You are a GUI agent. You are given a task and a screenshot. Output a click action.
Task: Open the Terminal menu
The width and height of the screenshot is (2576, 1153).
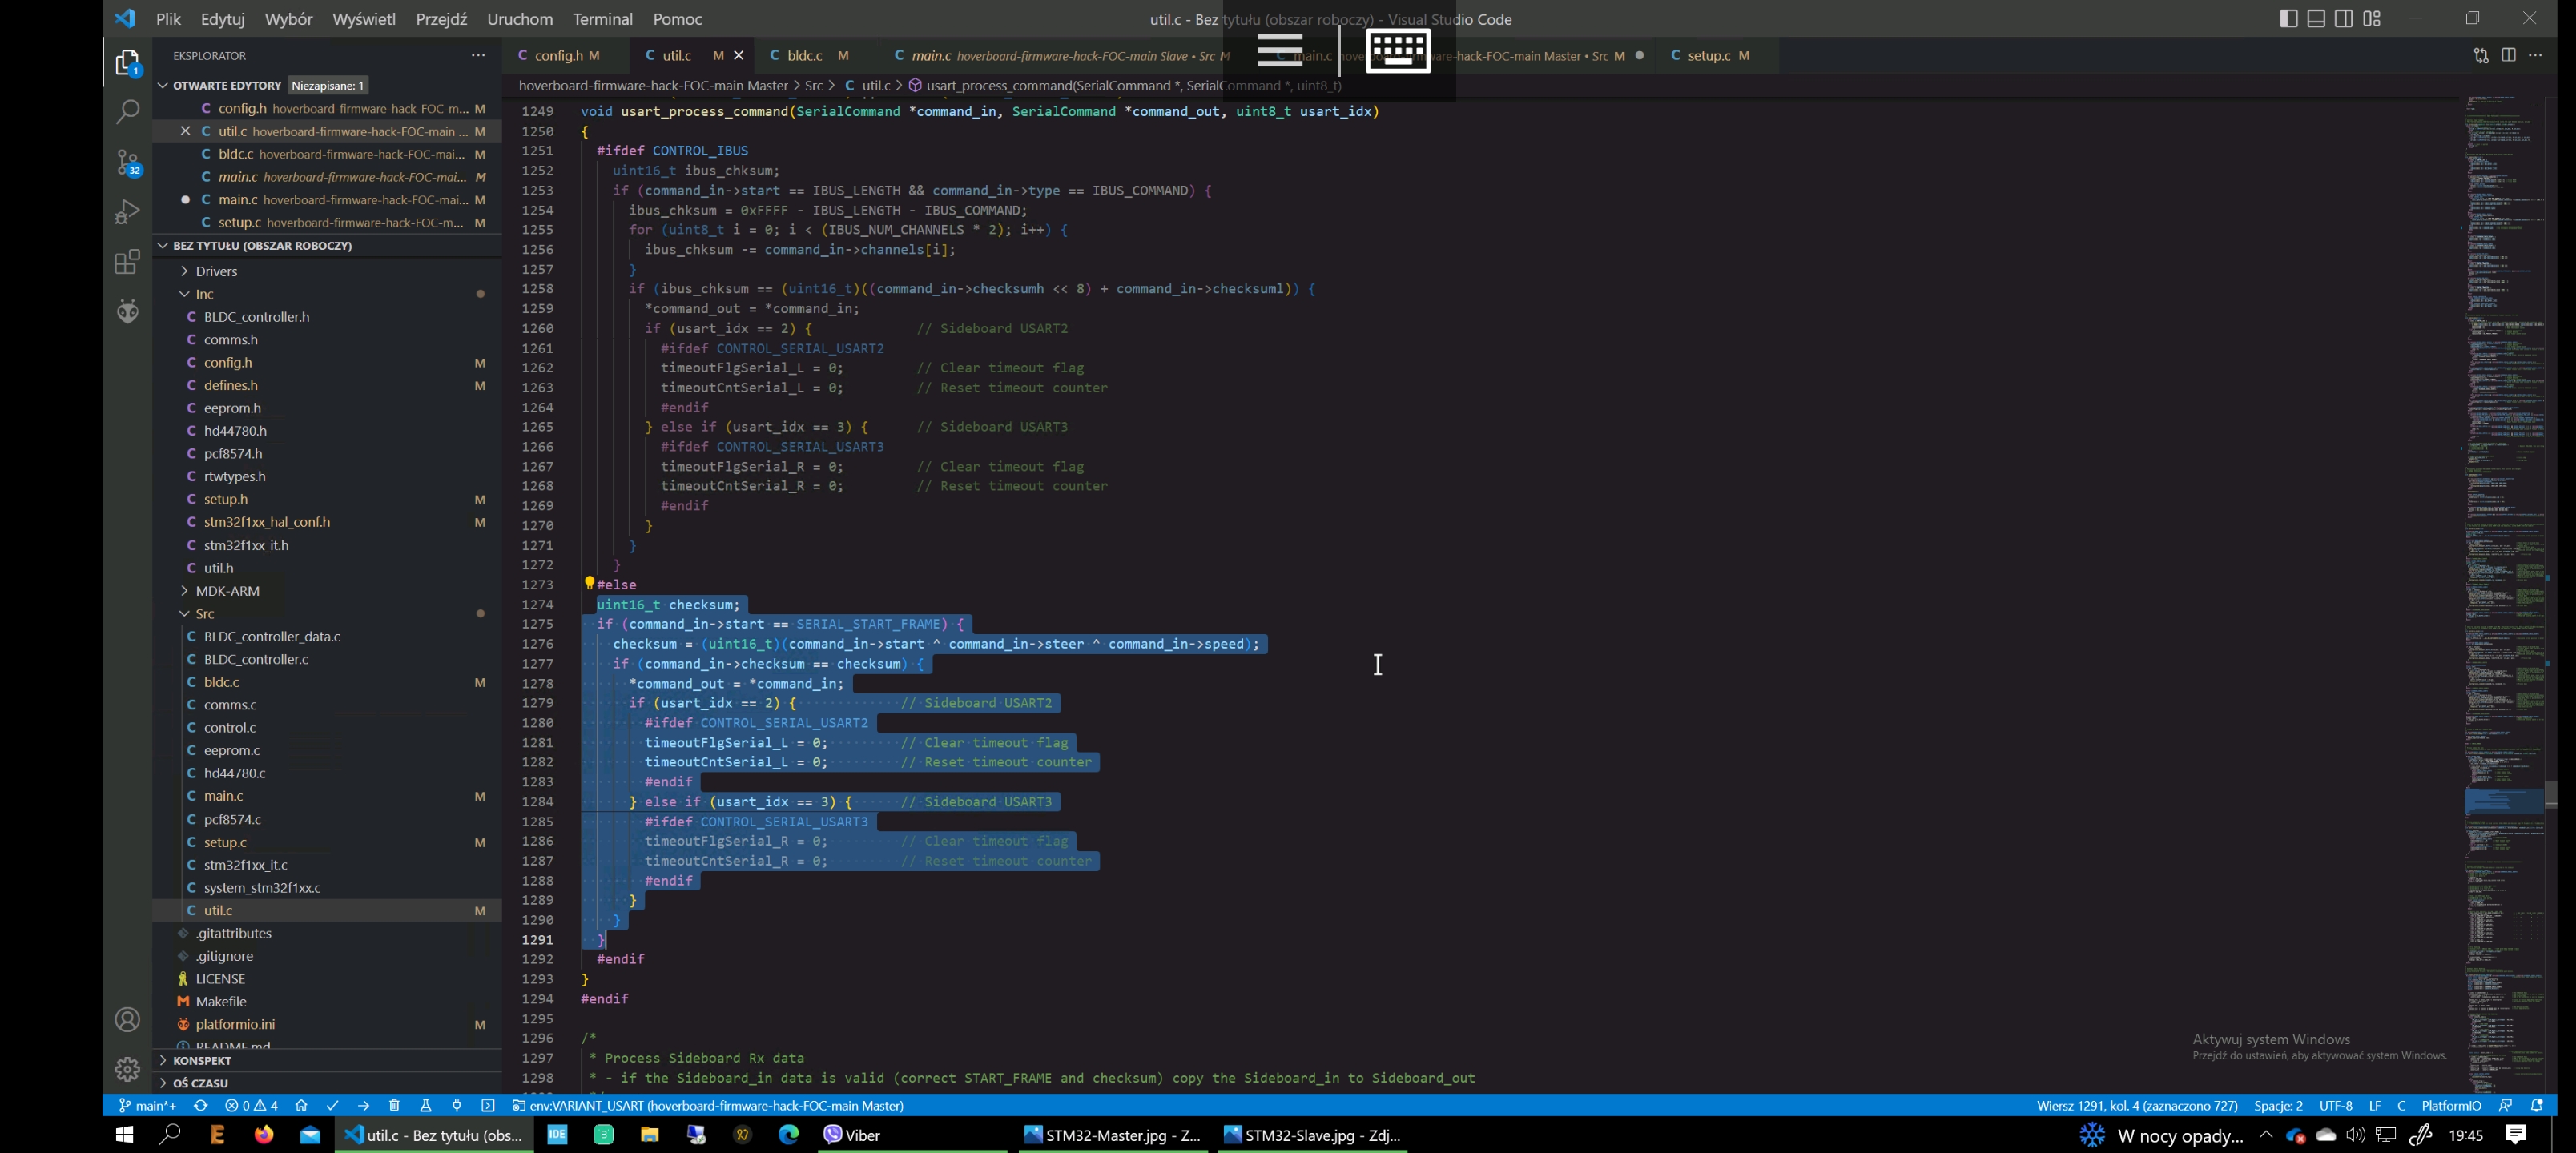[x=602, y=19]
